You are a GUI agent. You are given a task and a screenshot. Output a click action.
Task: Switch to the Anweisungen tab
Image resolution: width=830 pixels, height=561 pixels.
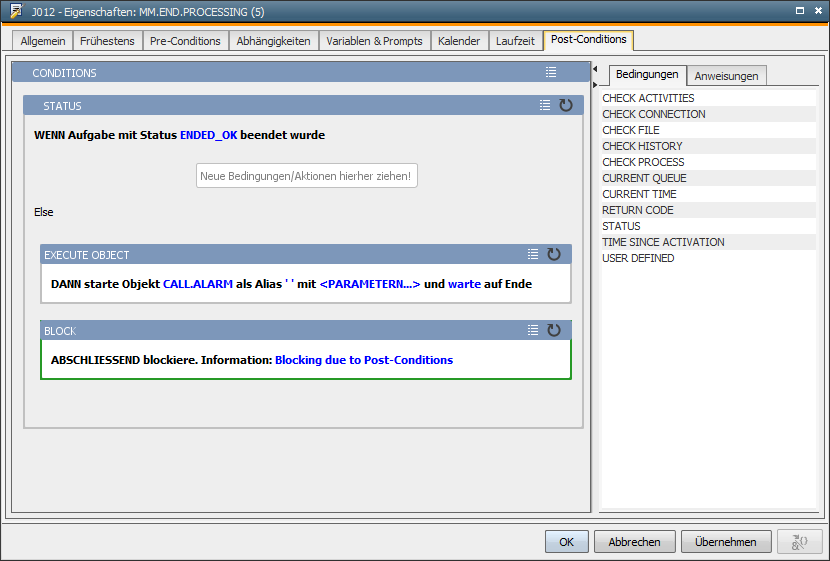(727, 76)
